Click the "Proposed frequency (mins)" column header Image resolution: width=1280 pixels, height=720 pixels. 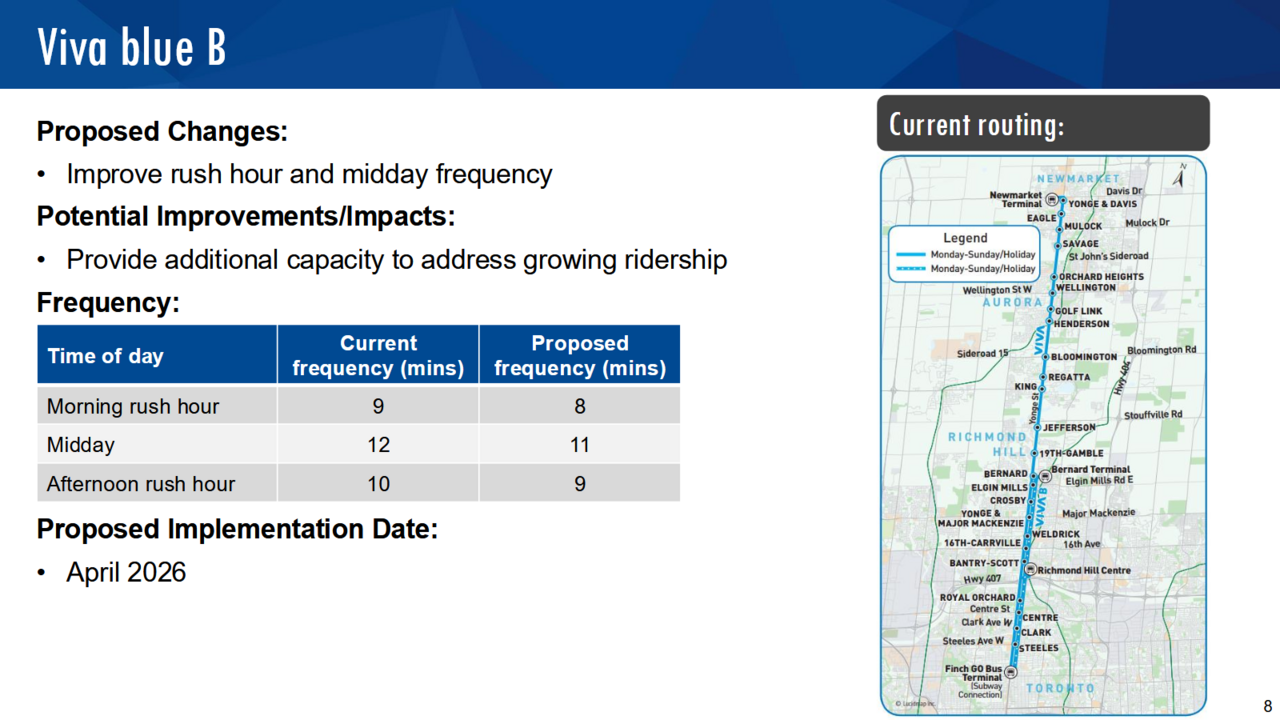(579, 355)
